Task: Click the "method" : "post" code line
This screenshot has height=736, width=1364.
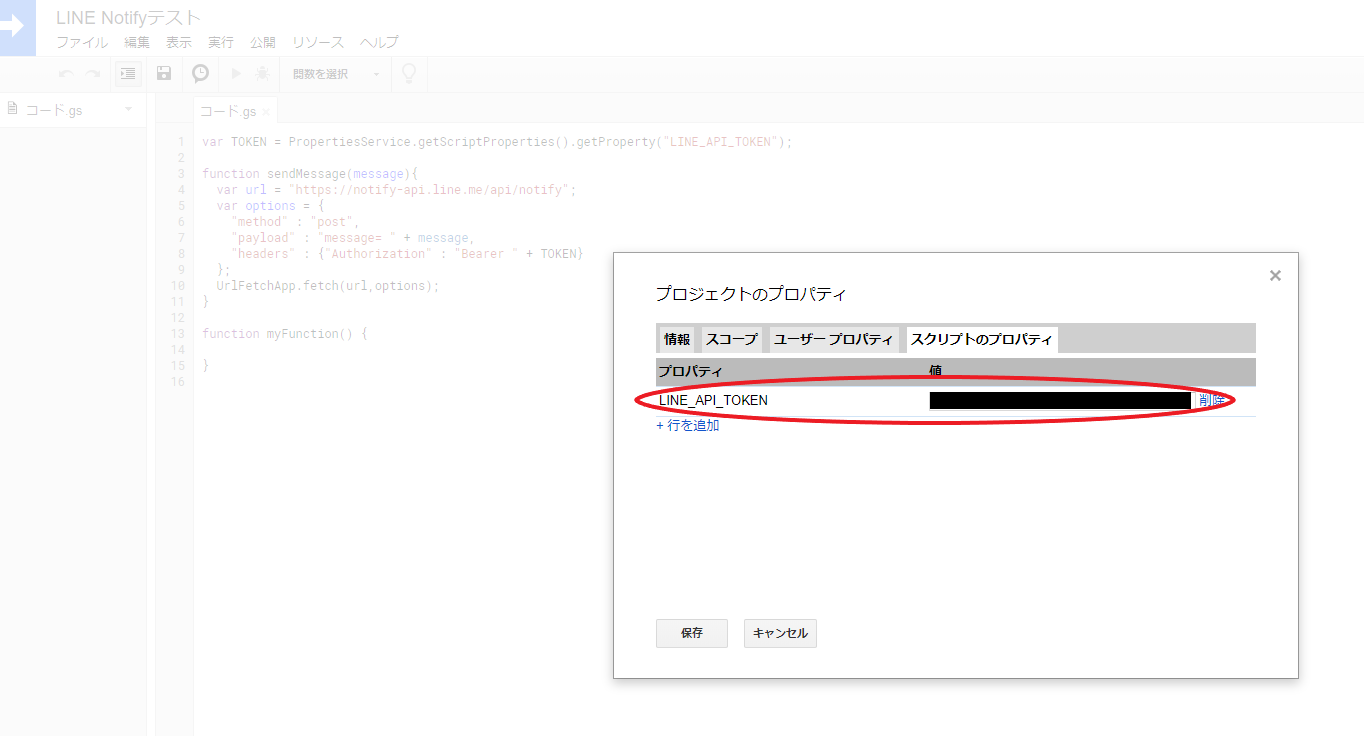Action: point(295,222)
